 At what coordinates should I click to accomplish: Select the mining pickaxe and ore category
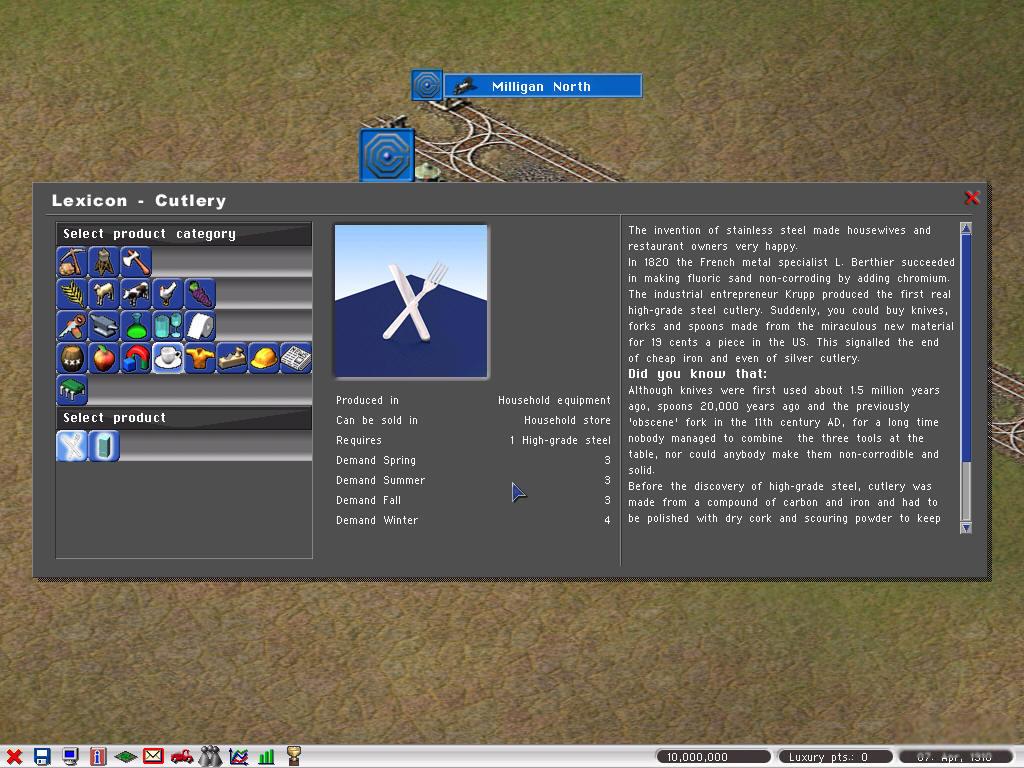[x=72, y=262]
